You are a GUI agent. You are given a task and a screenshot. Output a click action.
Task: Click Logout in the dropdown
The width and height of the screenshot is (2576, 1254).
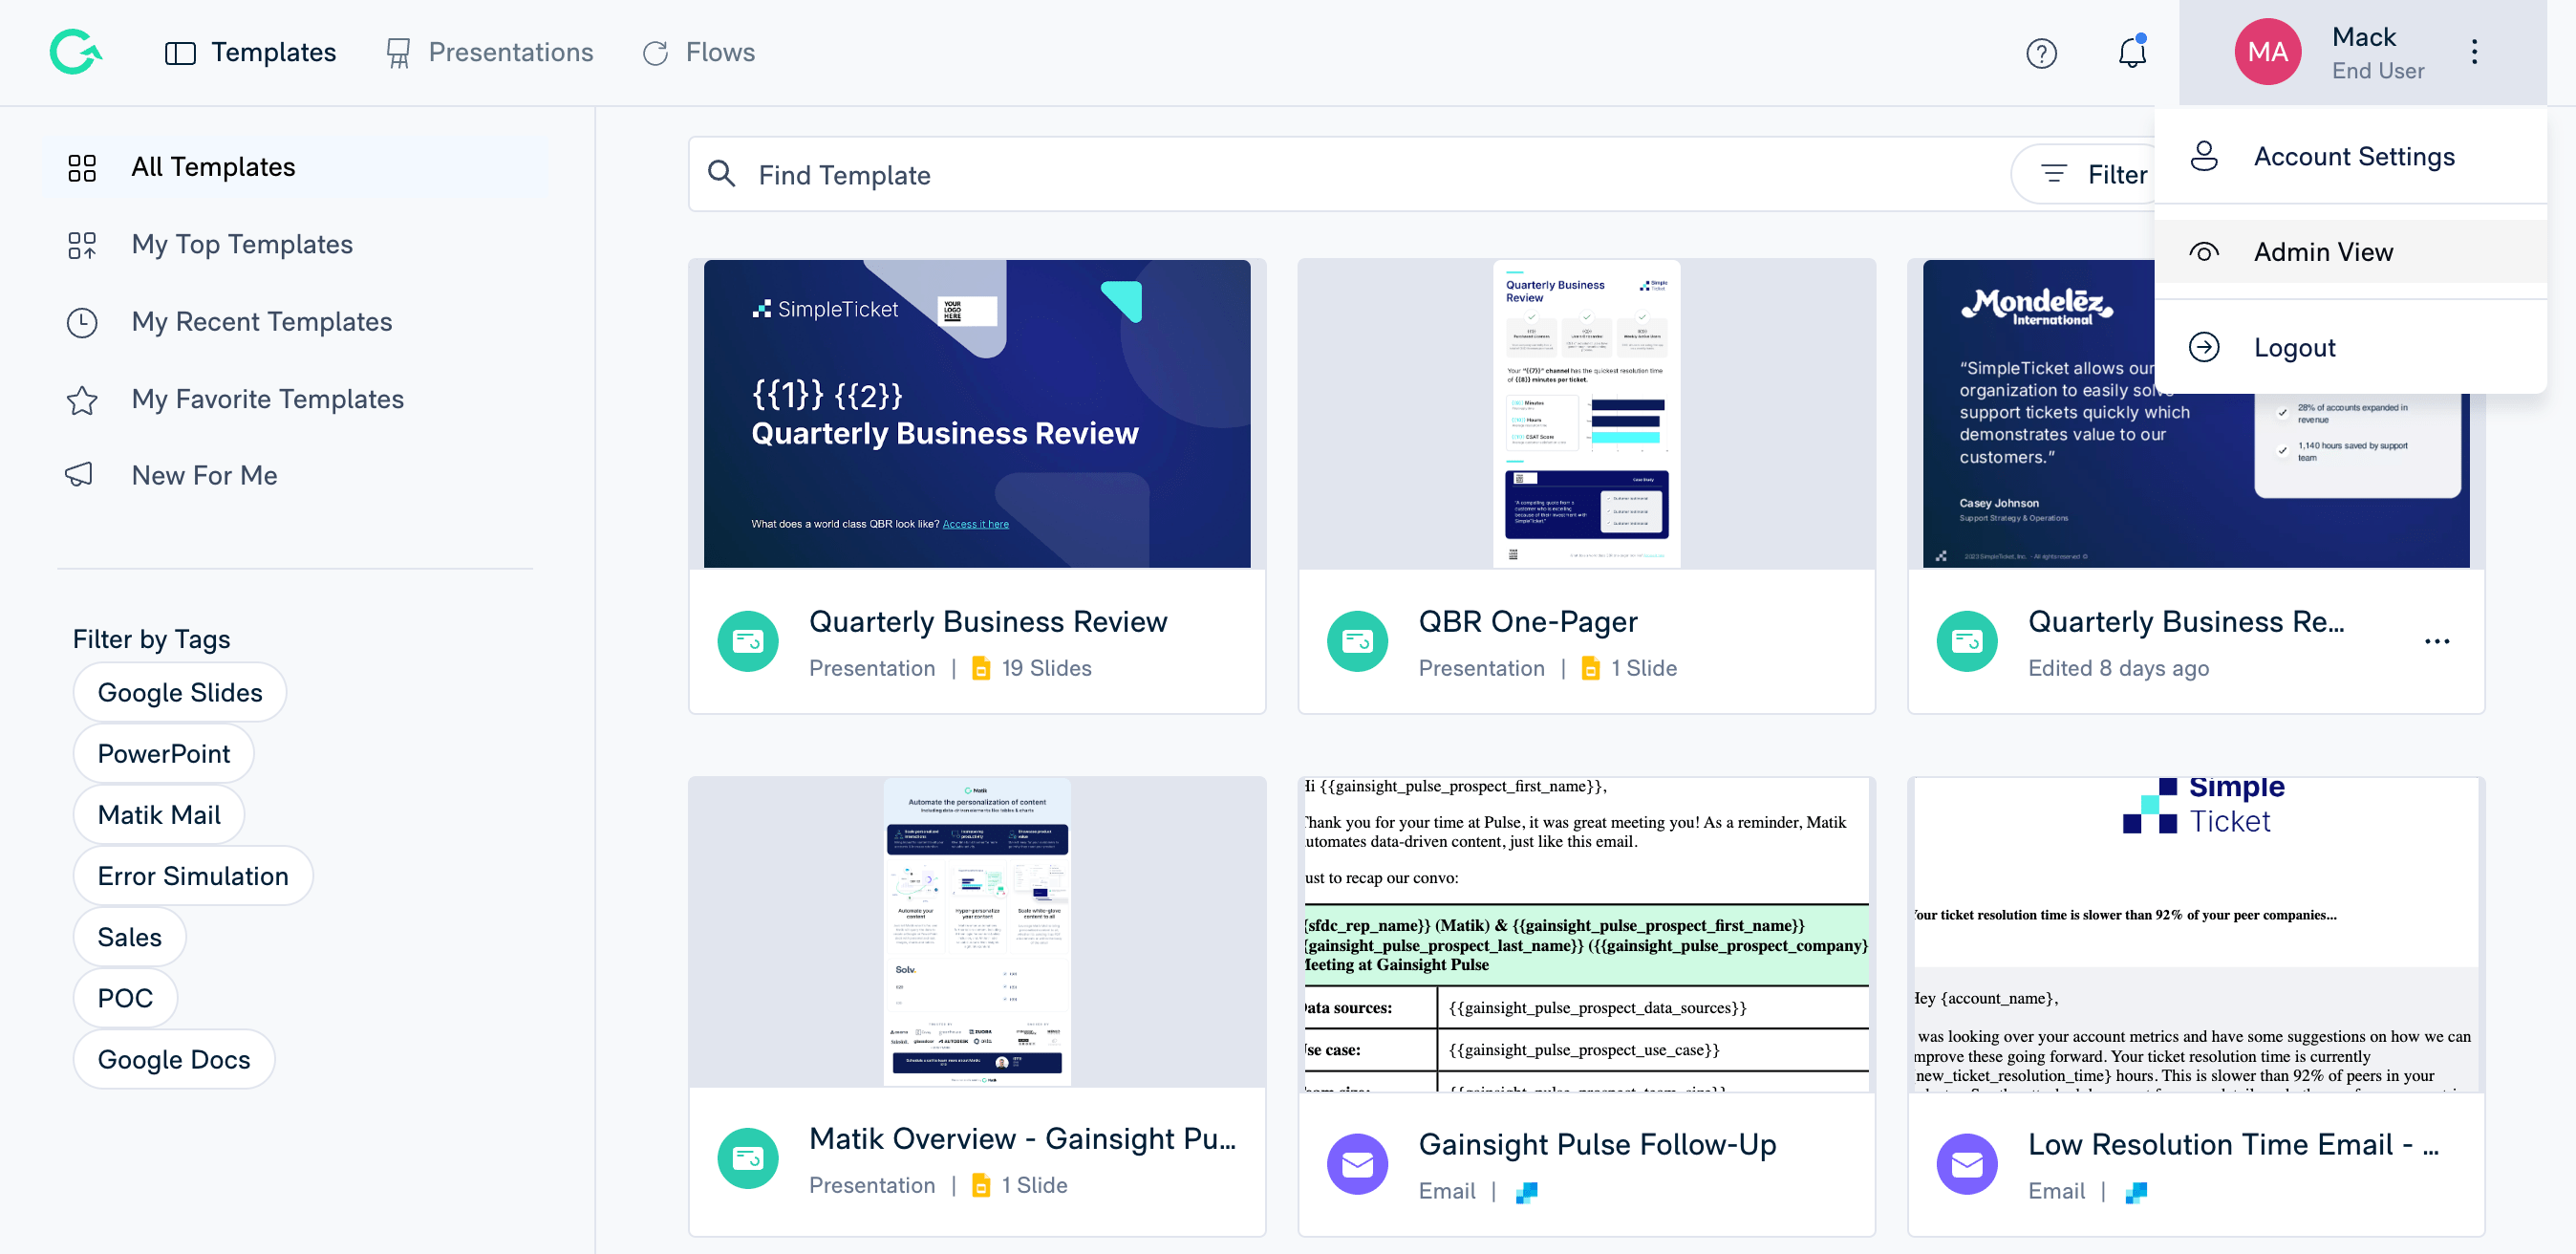coord(2294,347)
